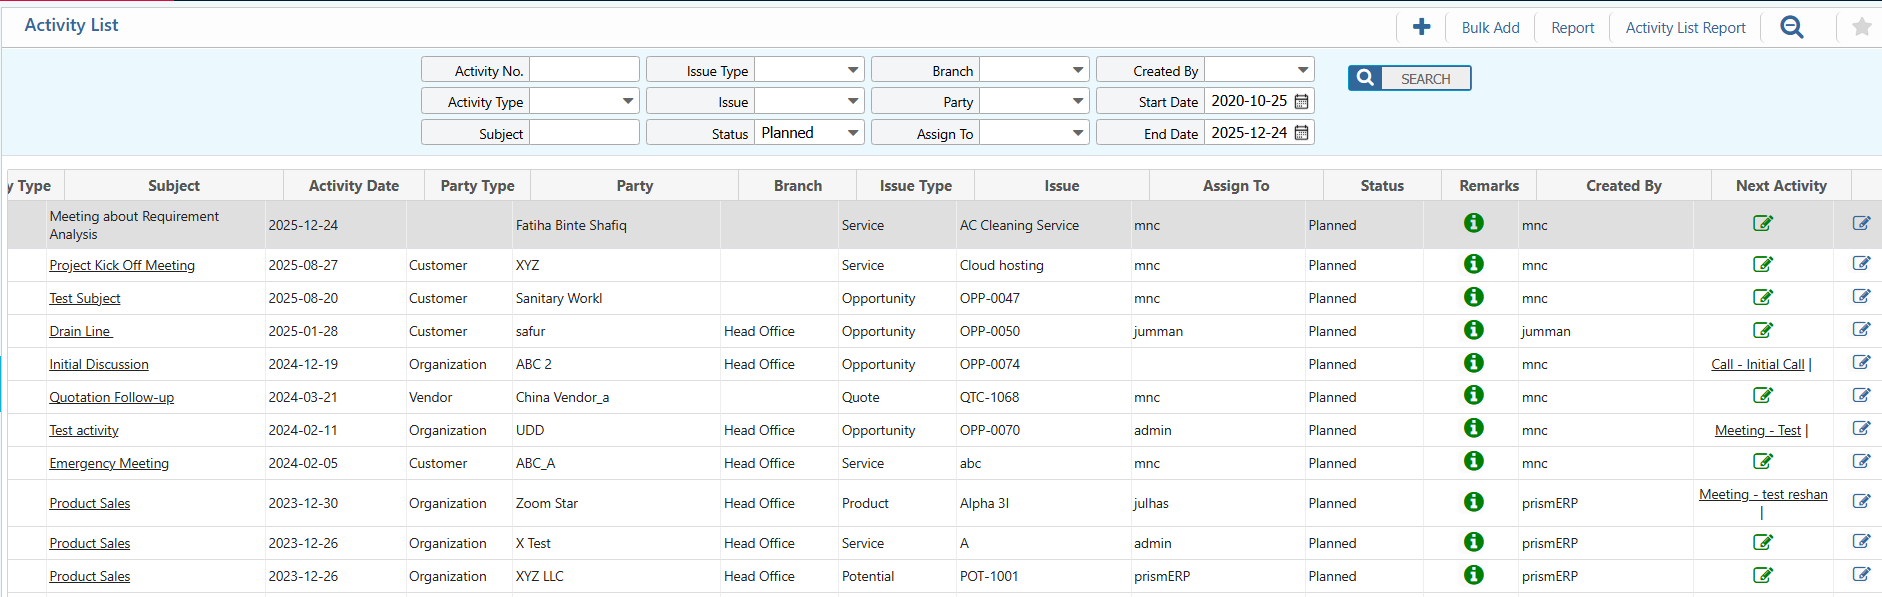View remarks info icon for Emergency Meeting row
Screen dimensions: 1882x597
coord(1474,462)
